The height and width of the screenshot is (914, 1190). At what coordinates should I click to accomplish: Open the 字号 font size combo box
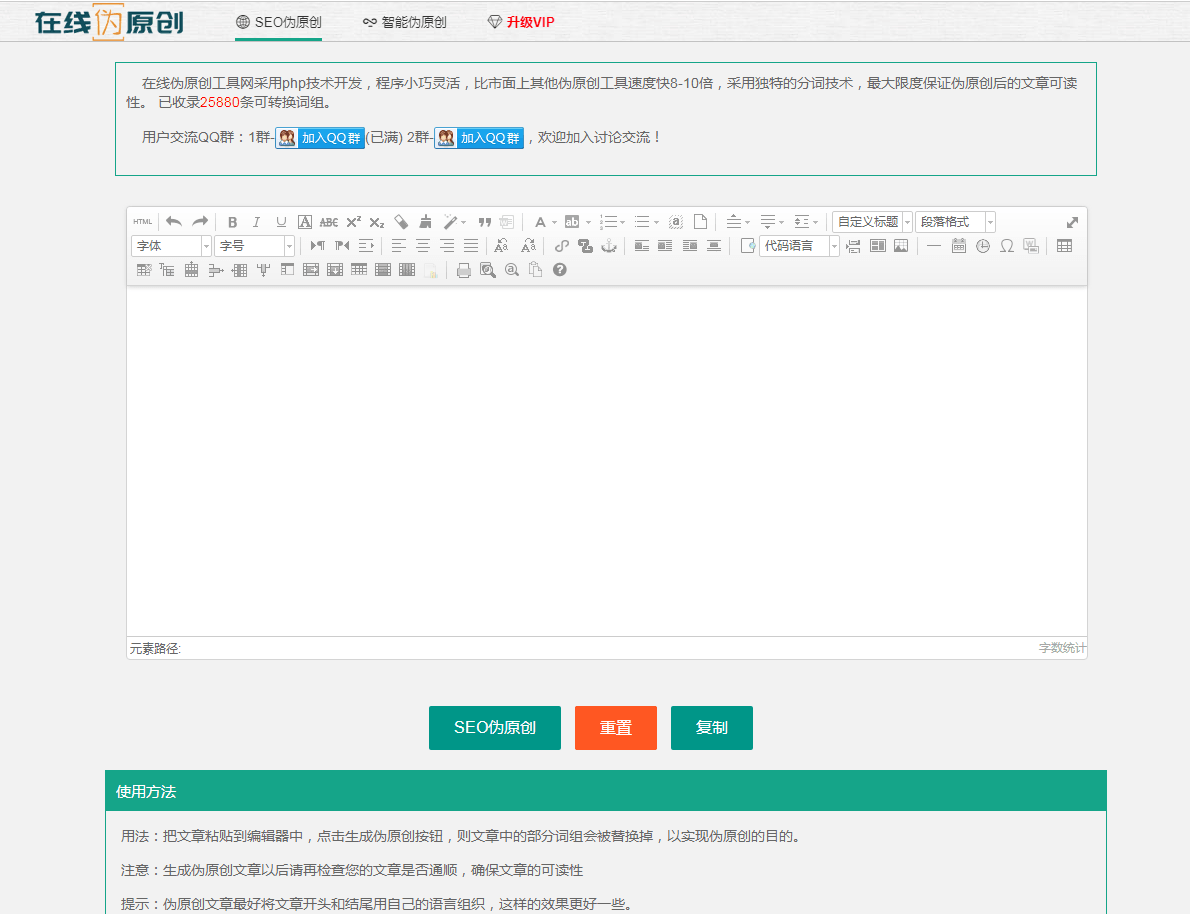[x=254, y=246]
